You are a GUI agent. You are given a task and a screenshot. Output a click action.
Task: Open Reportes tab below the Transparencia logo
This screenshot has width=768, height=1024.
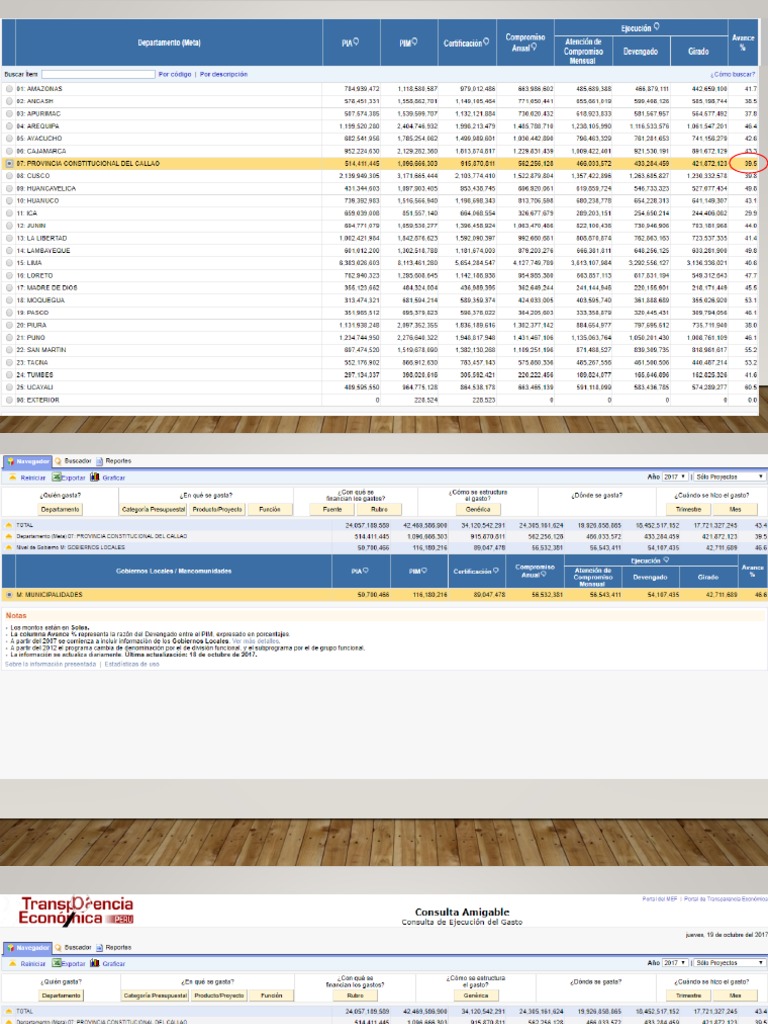[x=117, y=946]
